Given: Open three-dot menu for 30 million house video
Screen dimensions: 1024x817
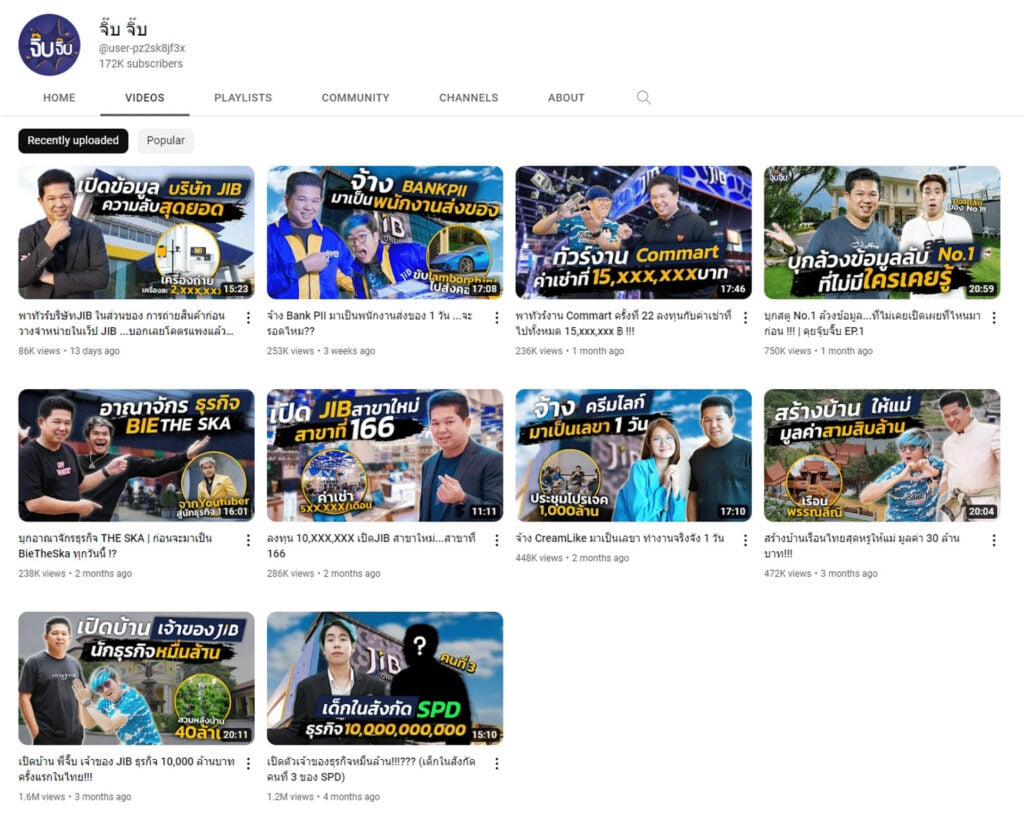Looking at the screenshot, I should point(994,541).
